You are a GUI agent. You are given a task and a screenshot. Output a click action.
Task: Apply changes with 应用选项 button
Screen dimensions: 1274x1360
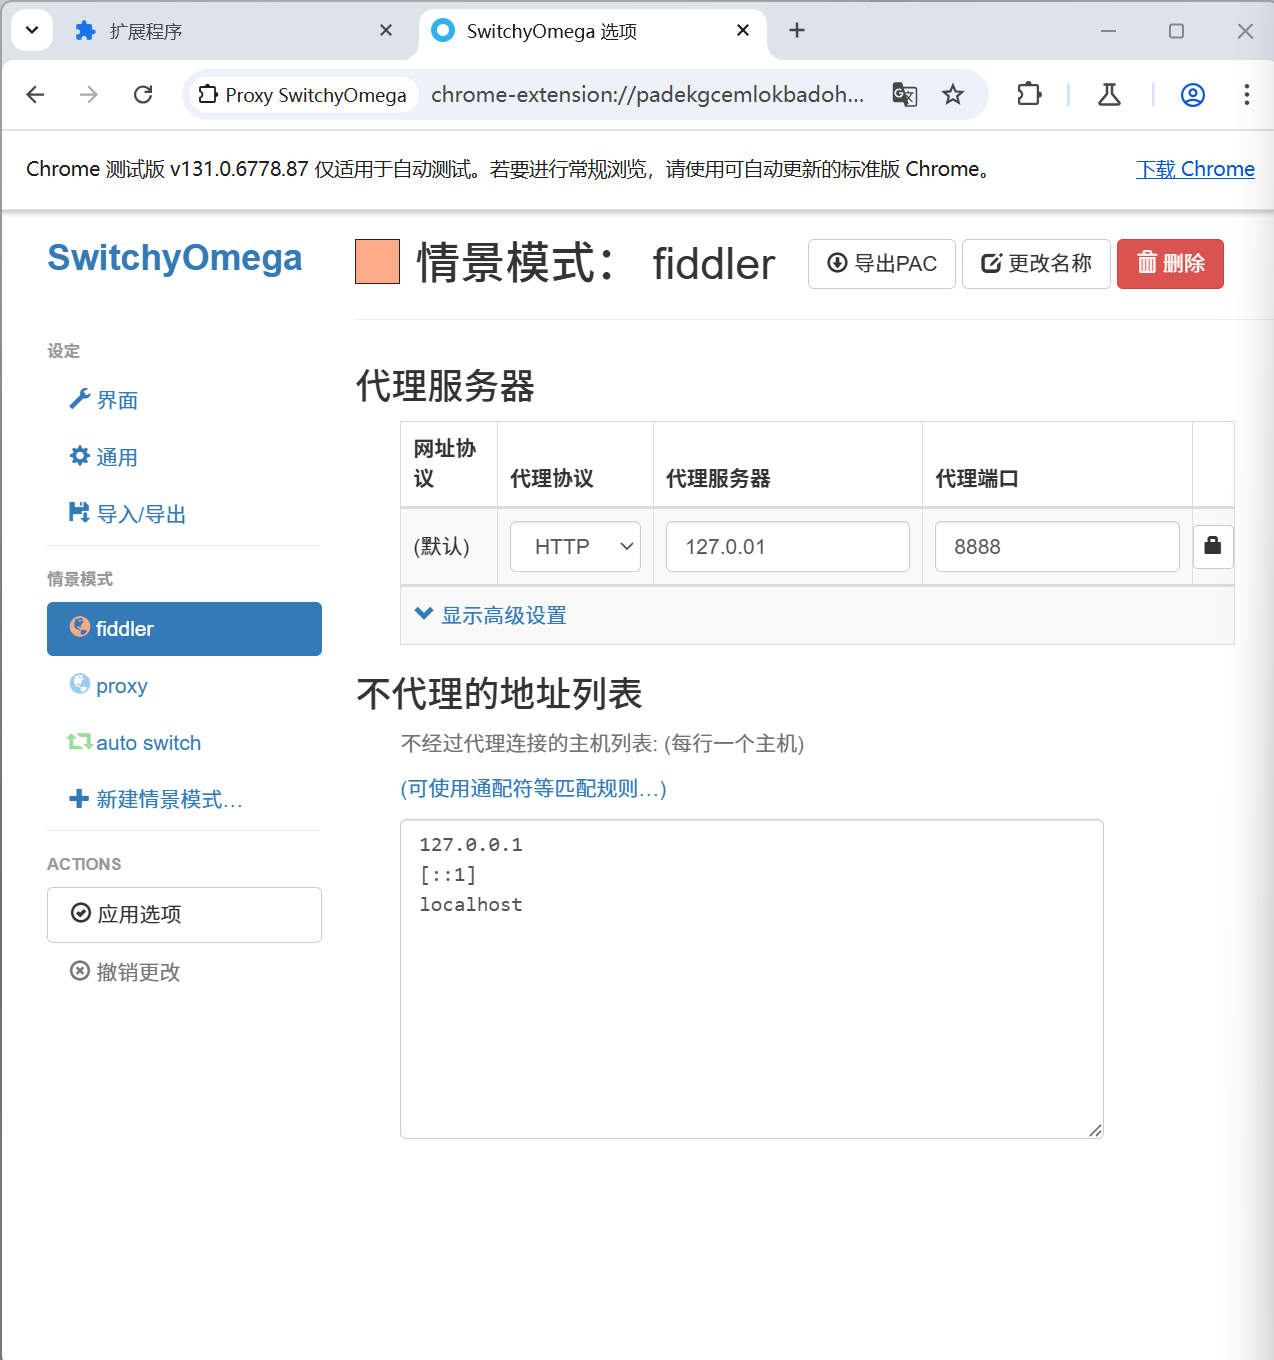[184, 915]
